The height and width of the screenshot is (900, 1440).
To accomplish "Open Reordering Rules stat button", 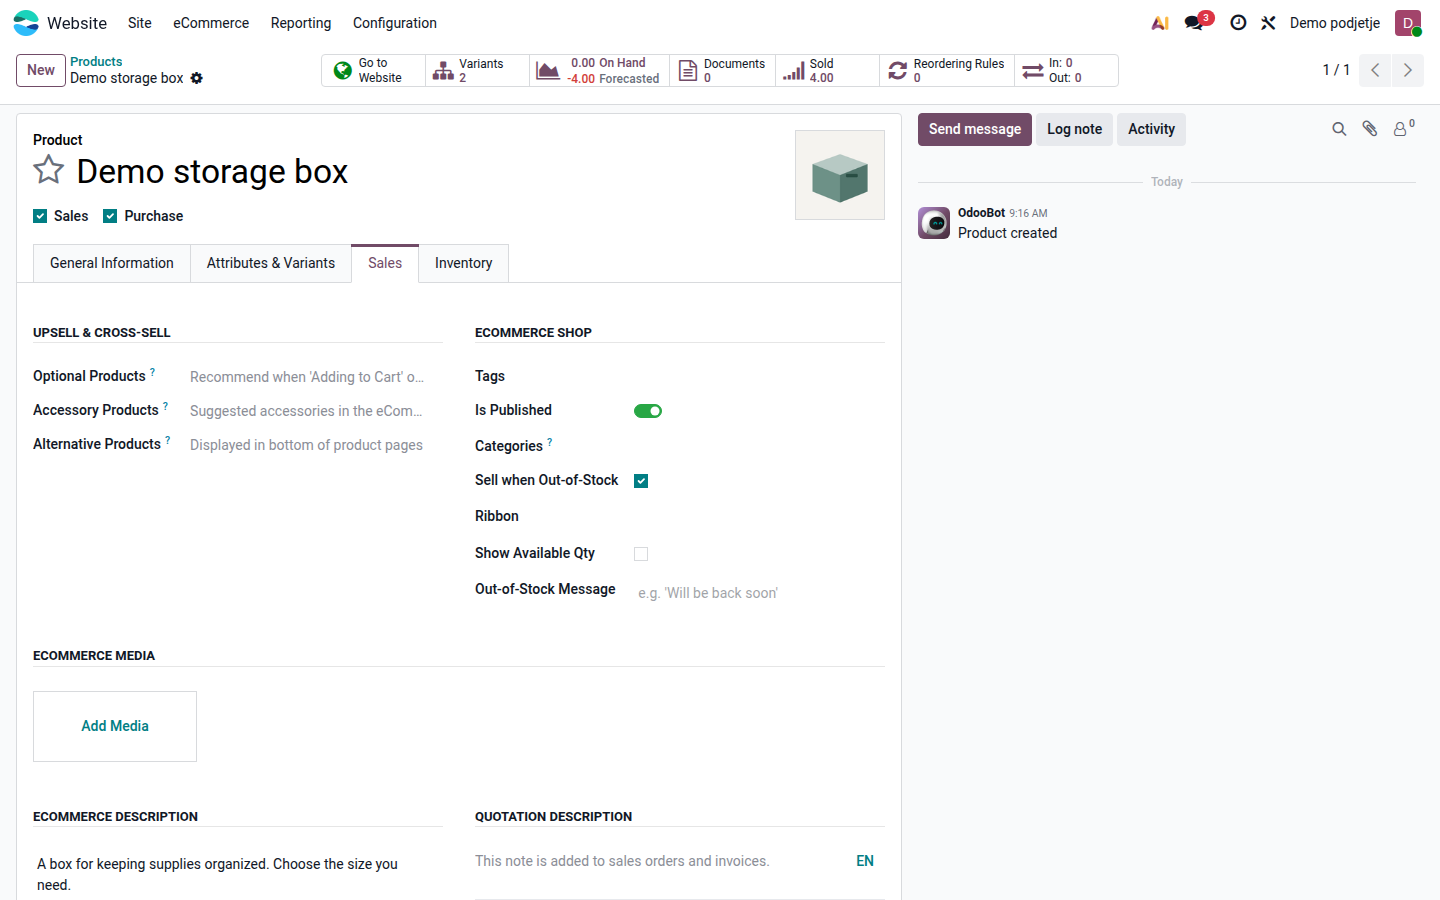I will [947, 70].
